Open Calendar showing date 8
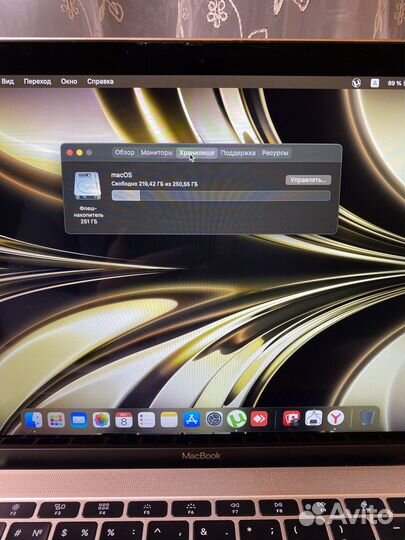Image resolution: width=405 pixels, height=540 pixels. click(124, 420)
